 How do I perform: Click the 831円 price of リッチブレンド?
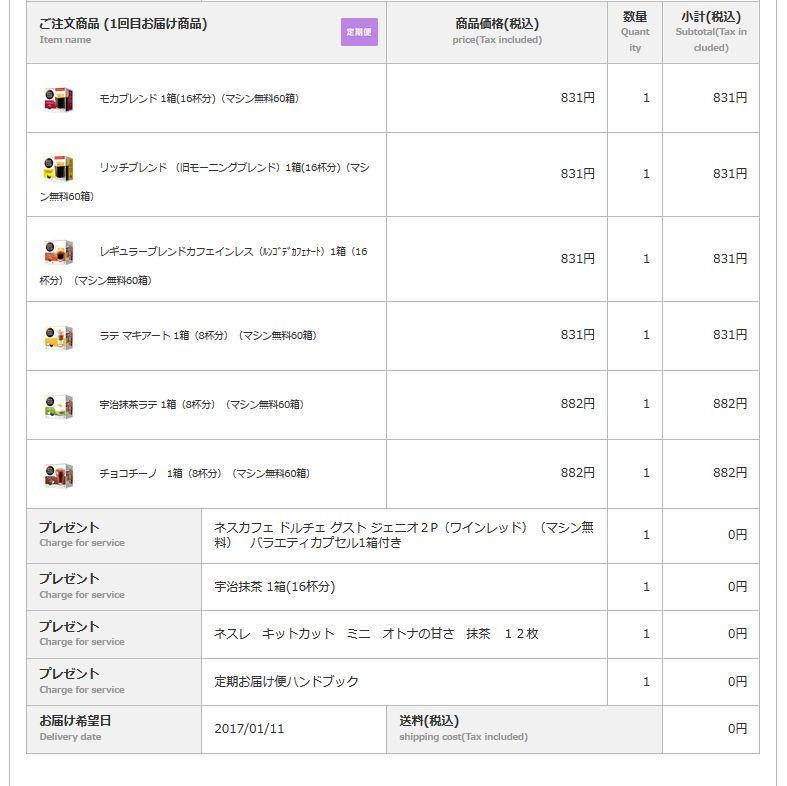click(578, 174)
